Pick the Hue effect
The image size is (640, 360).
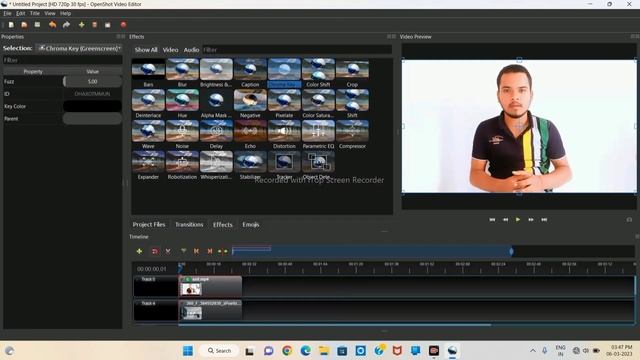click(182, 104)
